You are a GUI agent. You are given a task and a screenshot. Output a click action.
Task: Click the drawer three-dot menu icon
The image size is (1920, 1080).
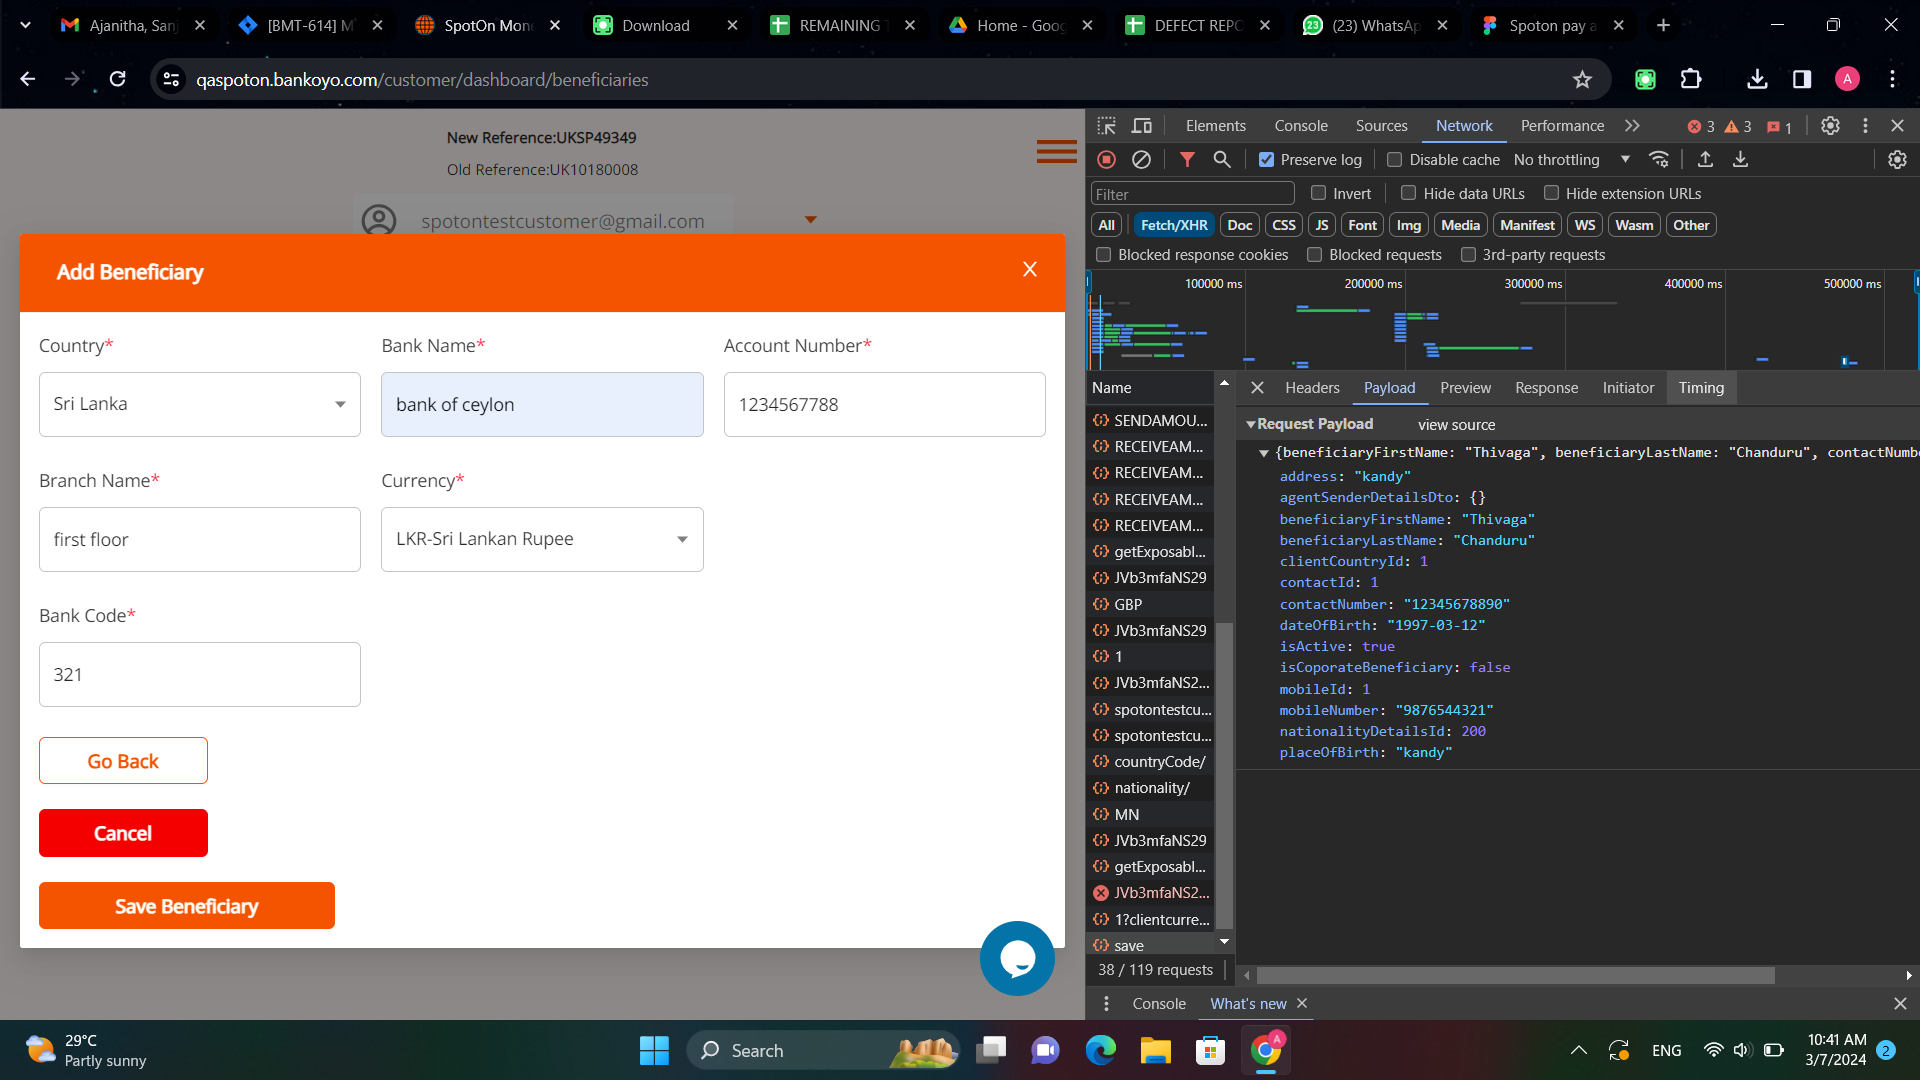[1106, 1004]
